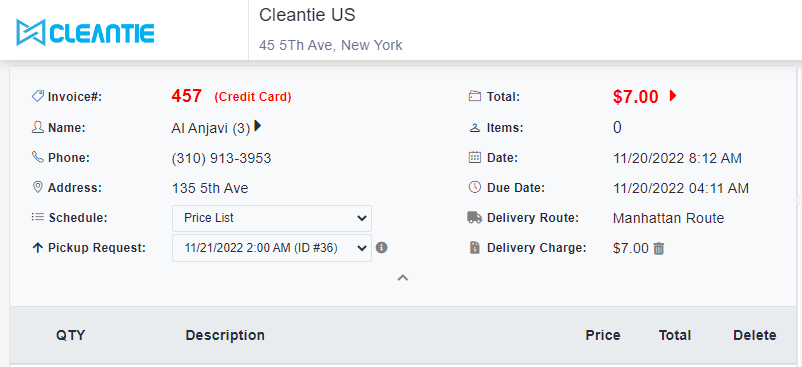The height and width of the screenshot is (367, 802).
Task: Delete the delivery charge with trash icon
Action: point(659,249)
